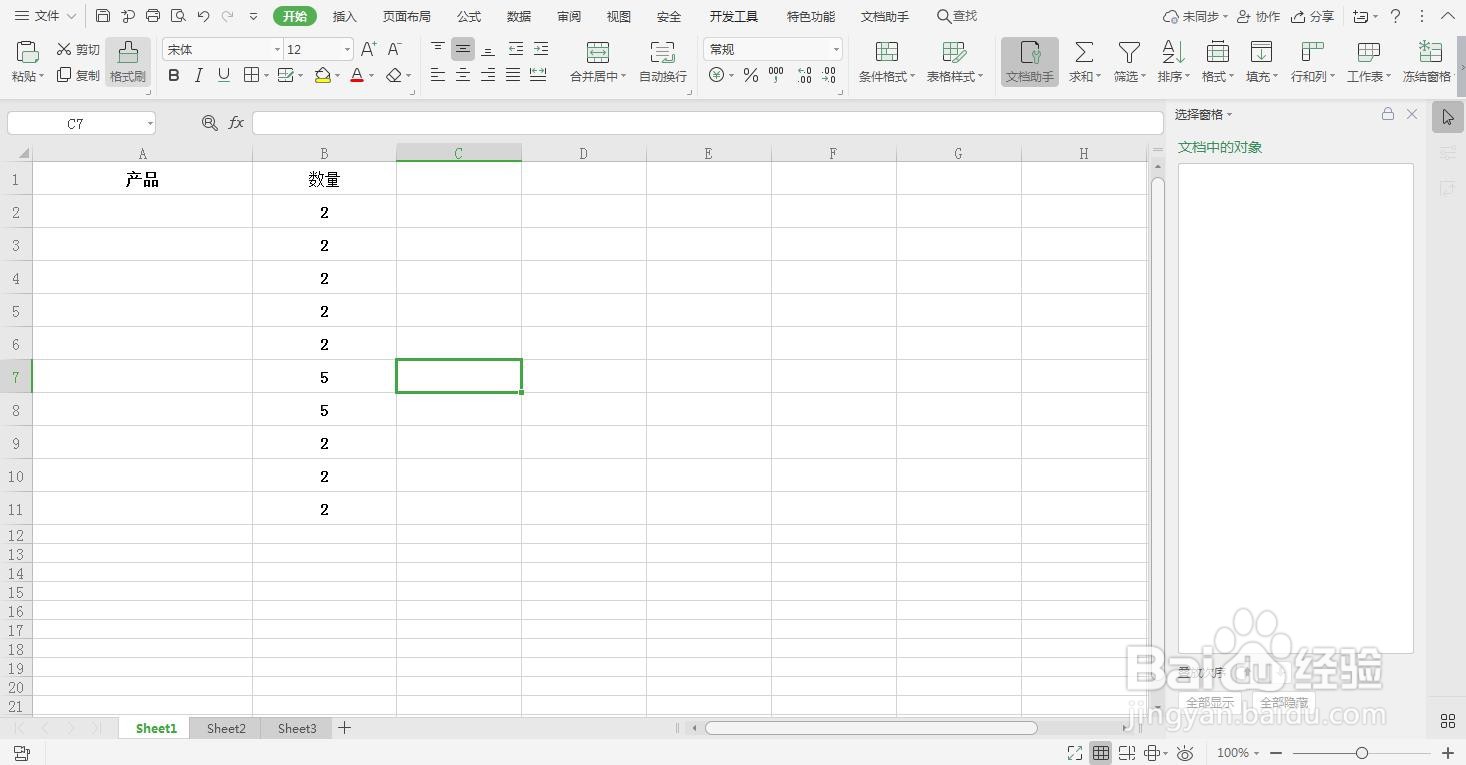Viewport: 1466px width, 765px height.
Task: Click into the formula bar input
Action: (x=707, y=123)
